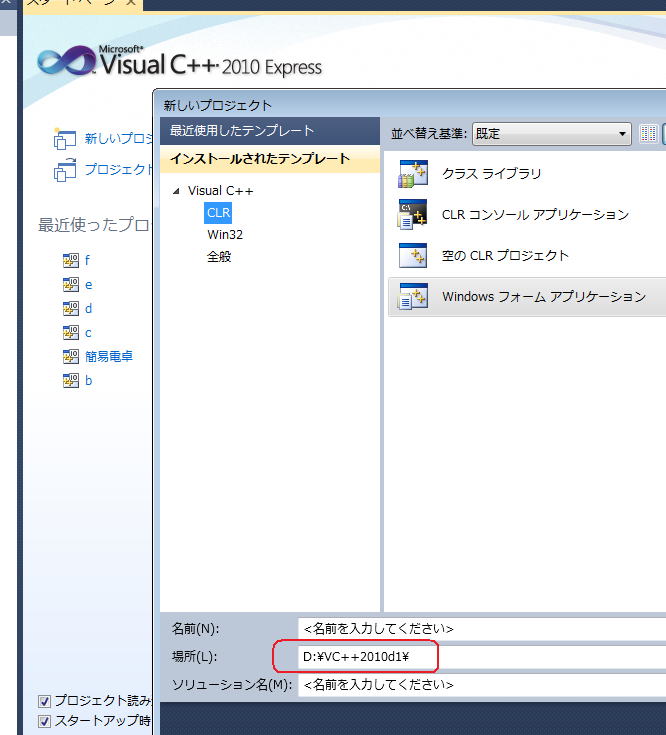
Task: Click the icon of recent project e
Action: [x=71, y=285]
